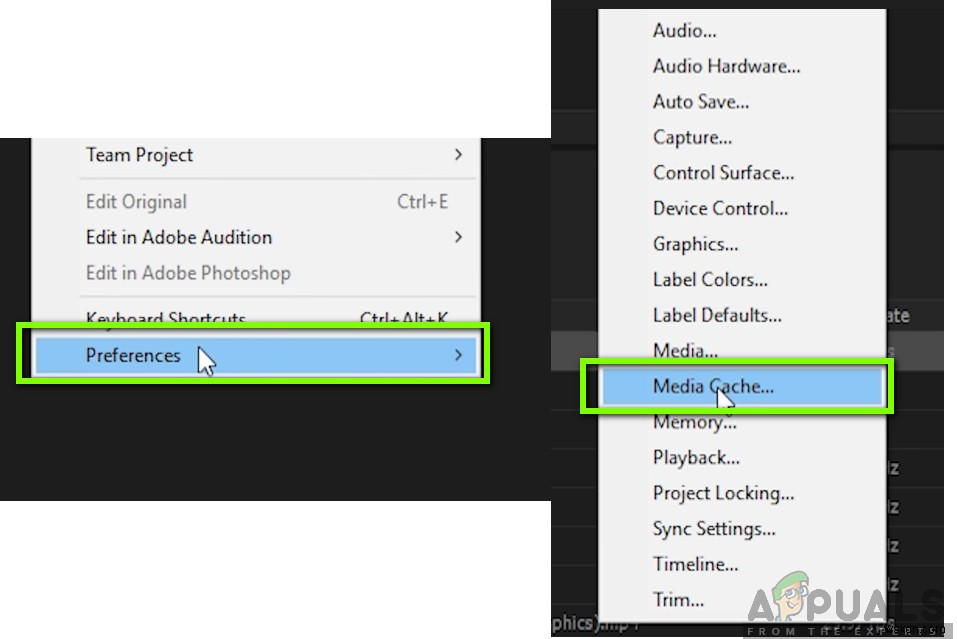Expand the Edit in Adobe Audition arrow
957x639 pixels.
(x=458, y=237)
